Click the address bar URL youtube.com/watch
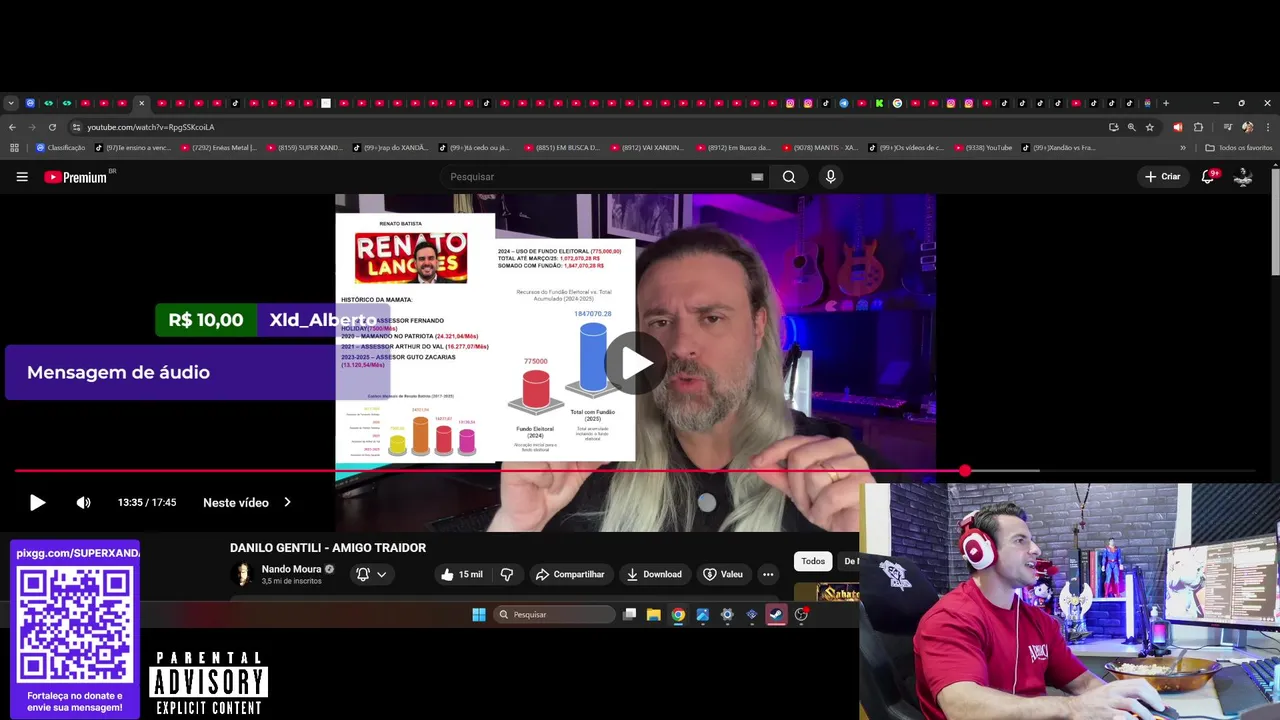1280x720 pixels. click(x=150, y=127)
